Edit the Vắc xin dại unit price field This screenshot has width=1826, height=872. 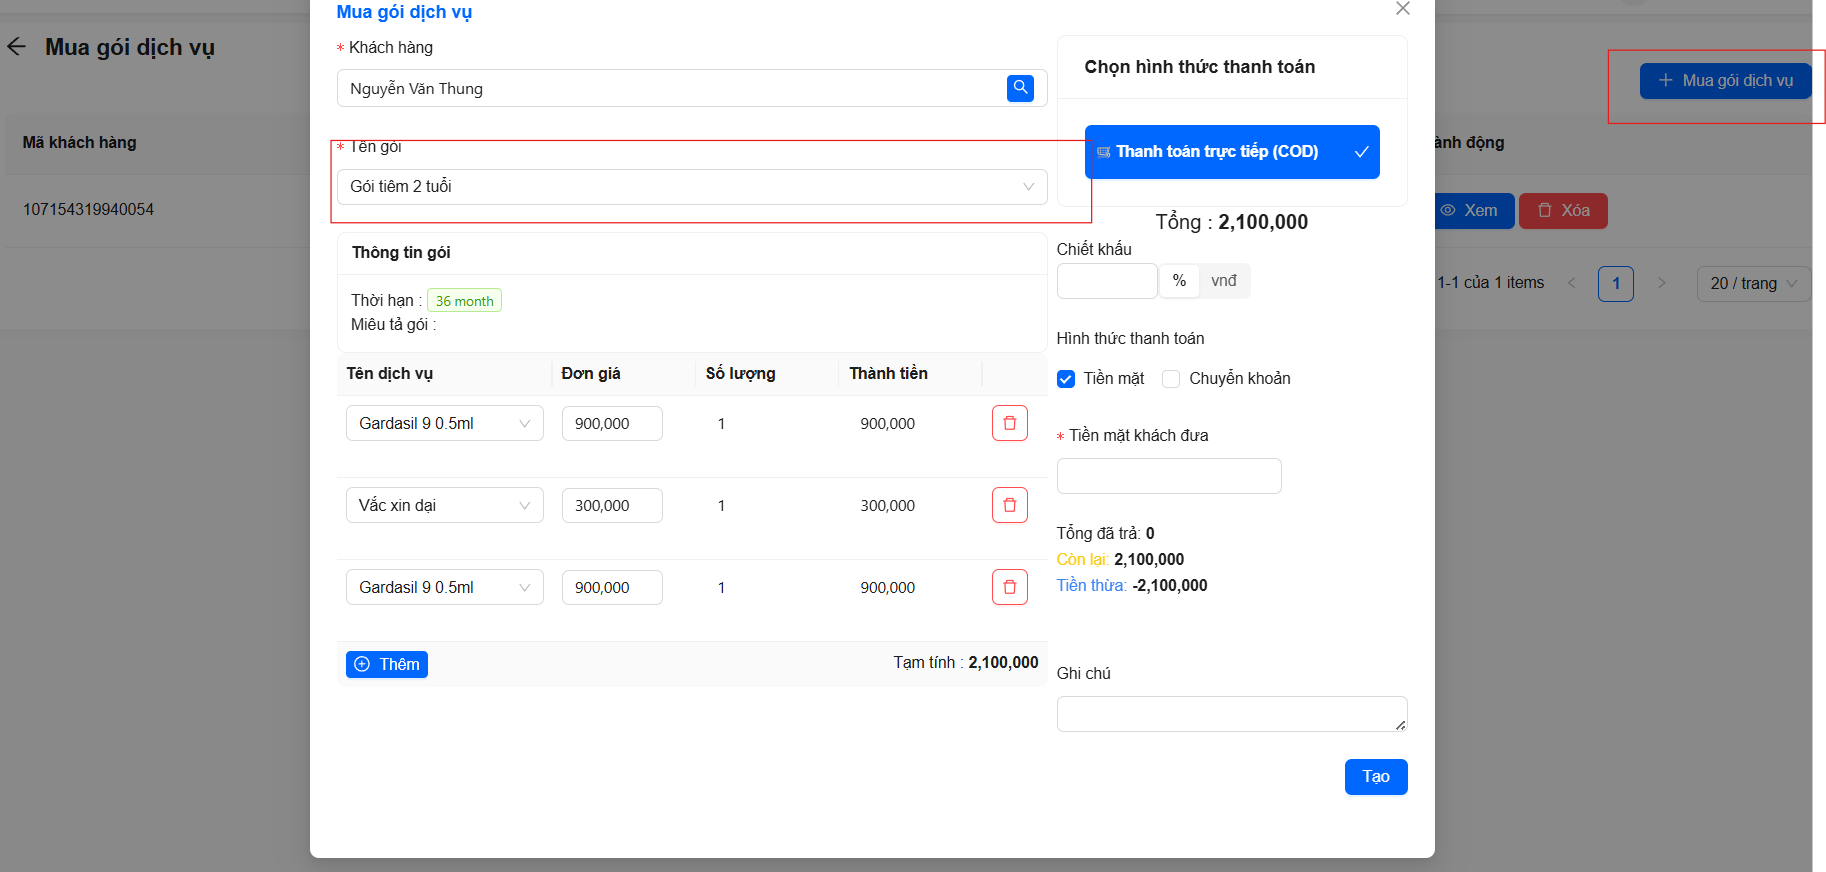pos(611,505)
